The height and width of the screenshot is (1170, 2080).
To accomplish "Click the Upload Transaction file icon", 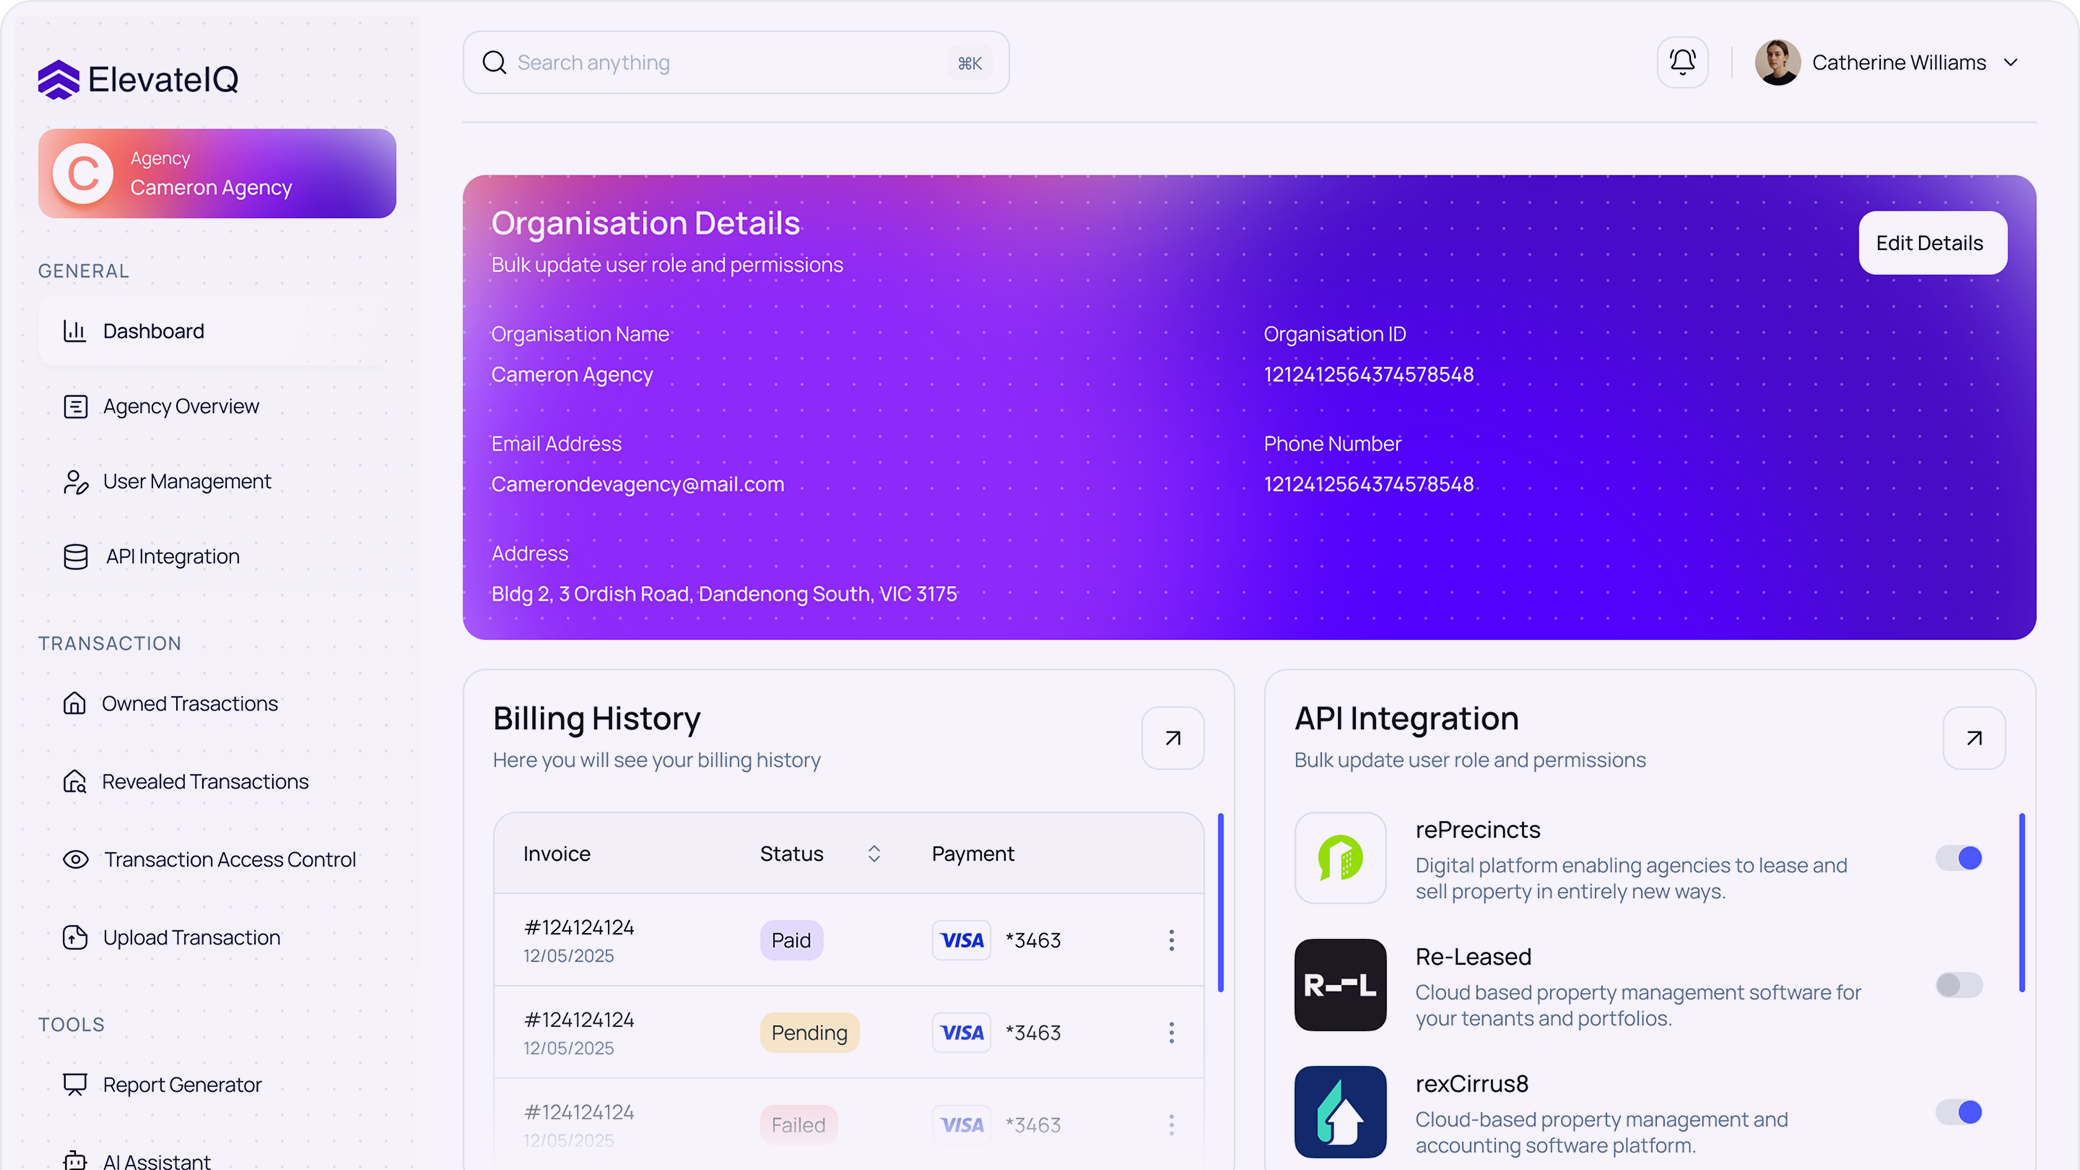I will pos(75,937).
